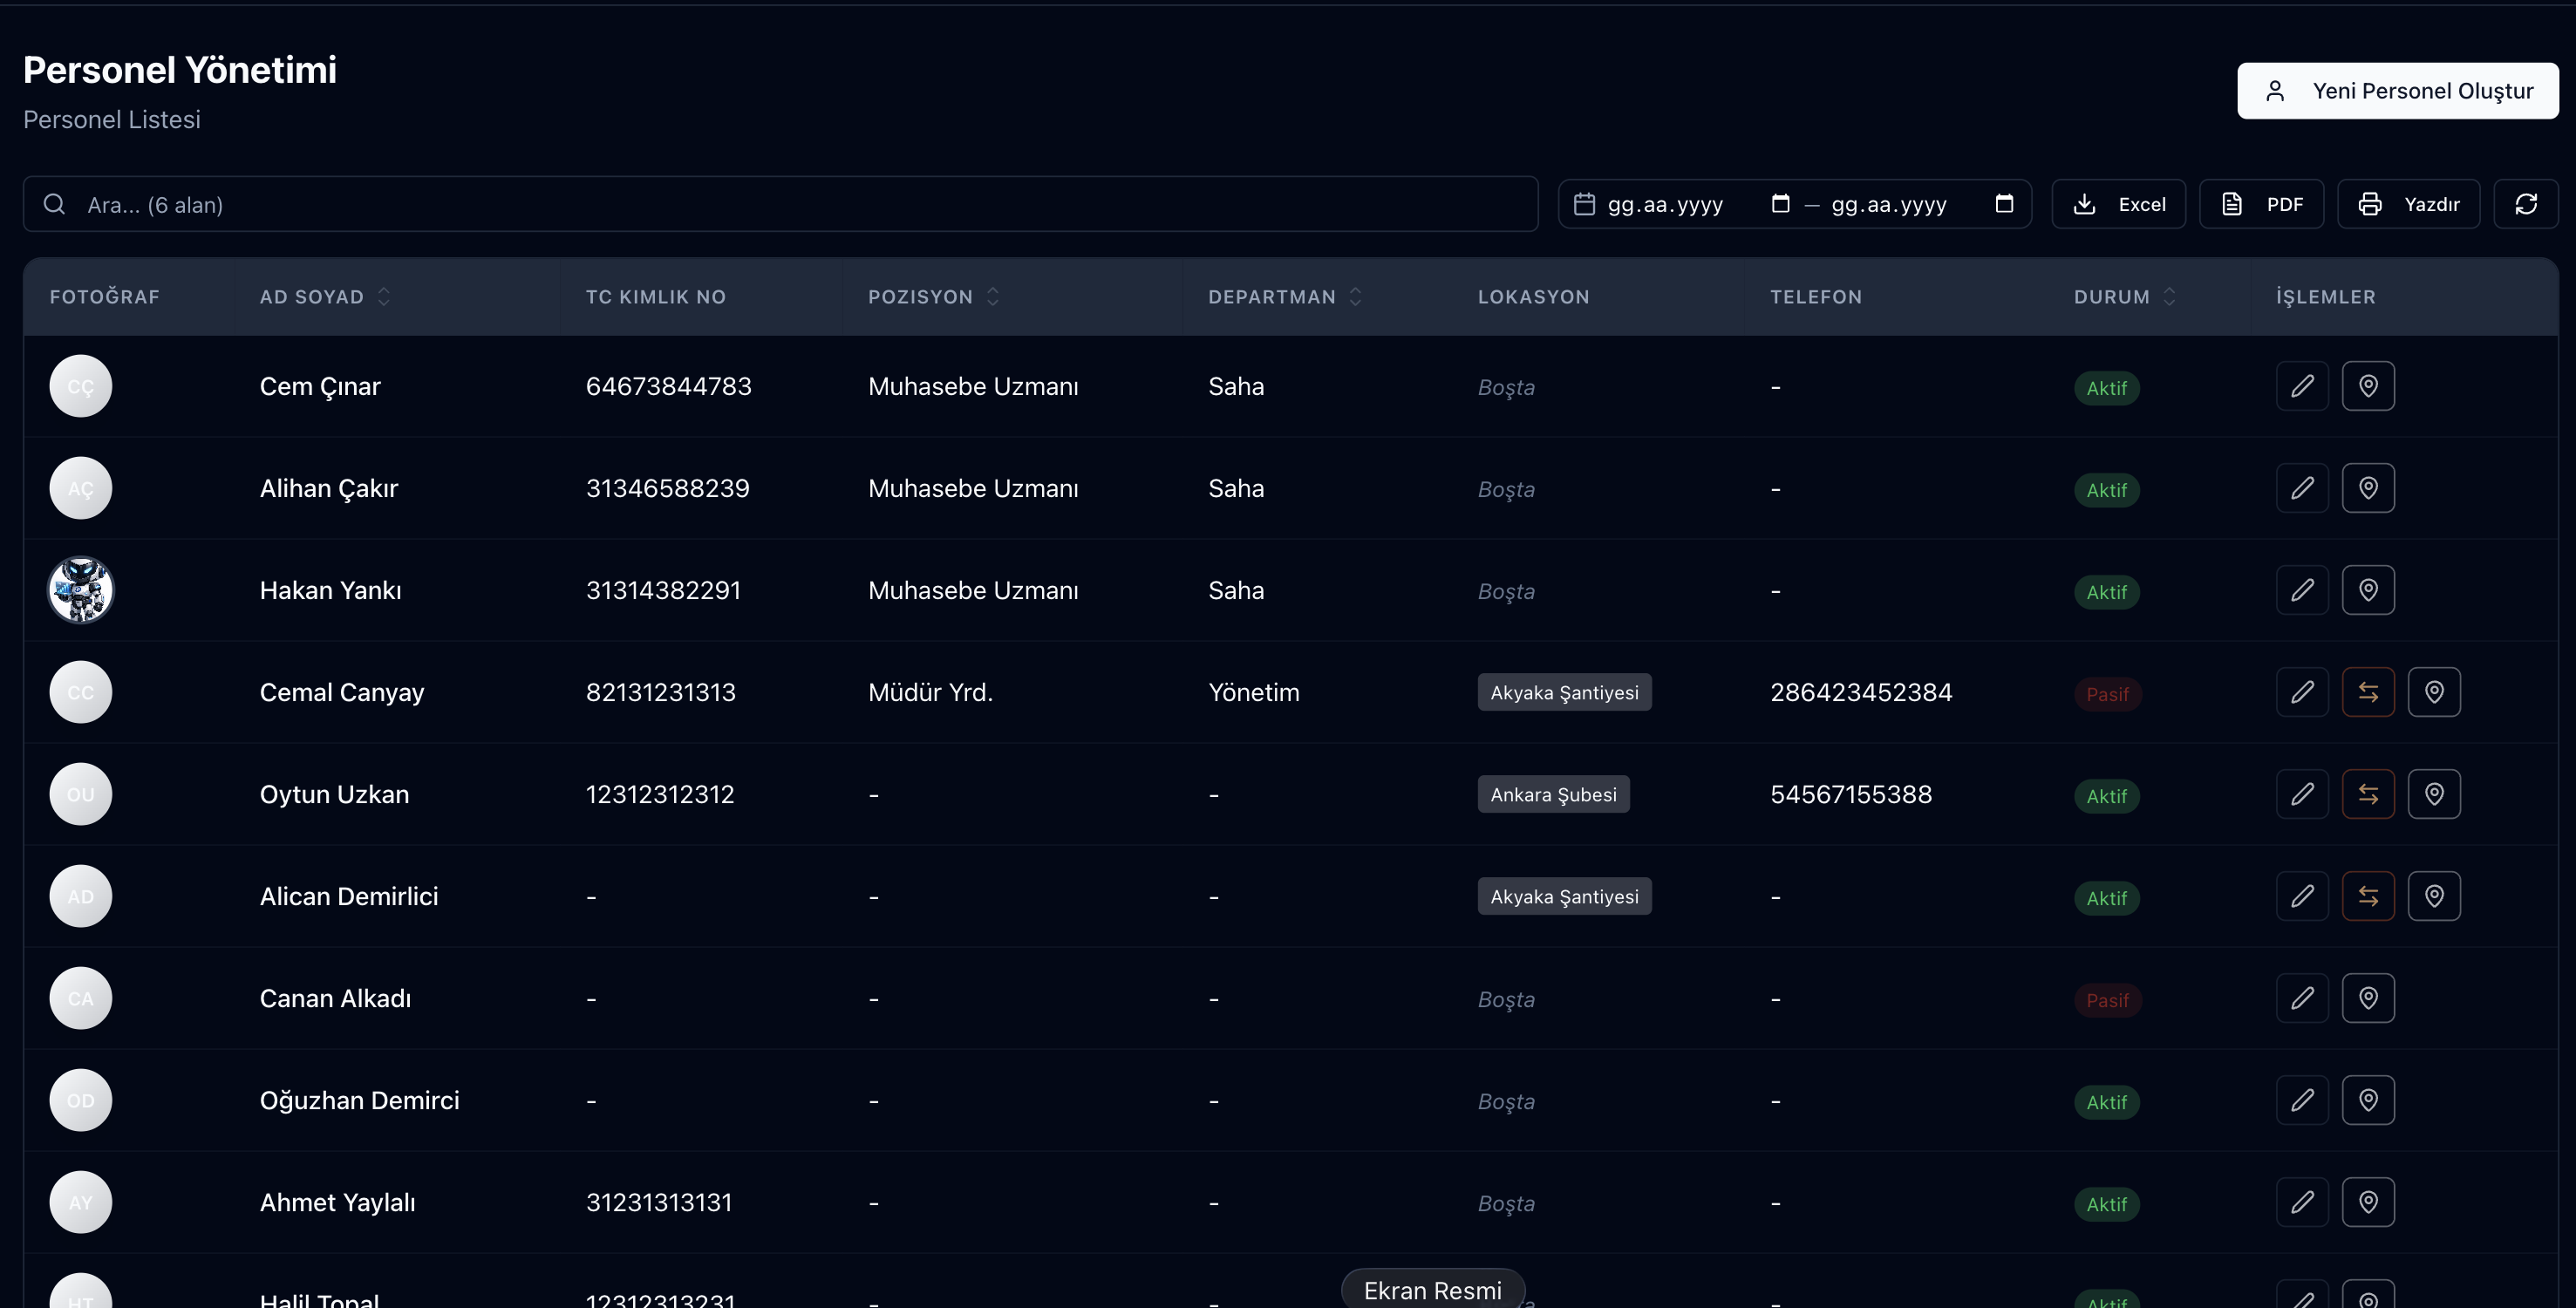Click Aktif status badge for Cem Çınar

[2106, 388]
